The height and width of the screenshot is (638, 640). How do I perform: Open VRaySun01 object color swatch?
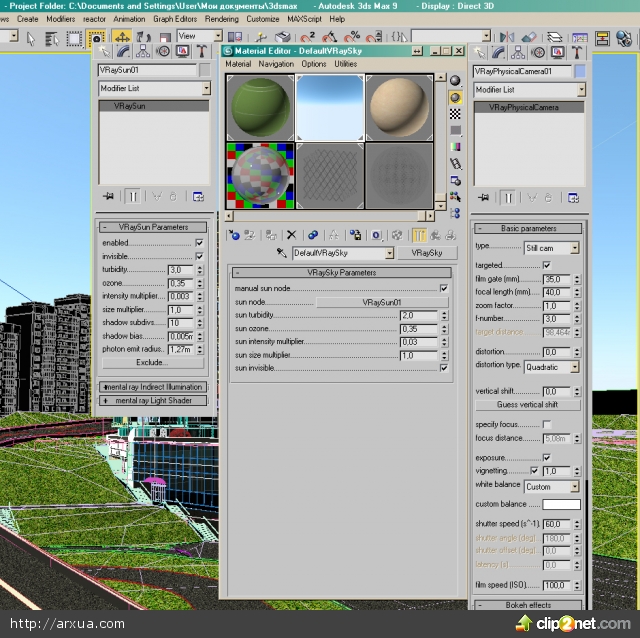[x=204, y=70]
